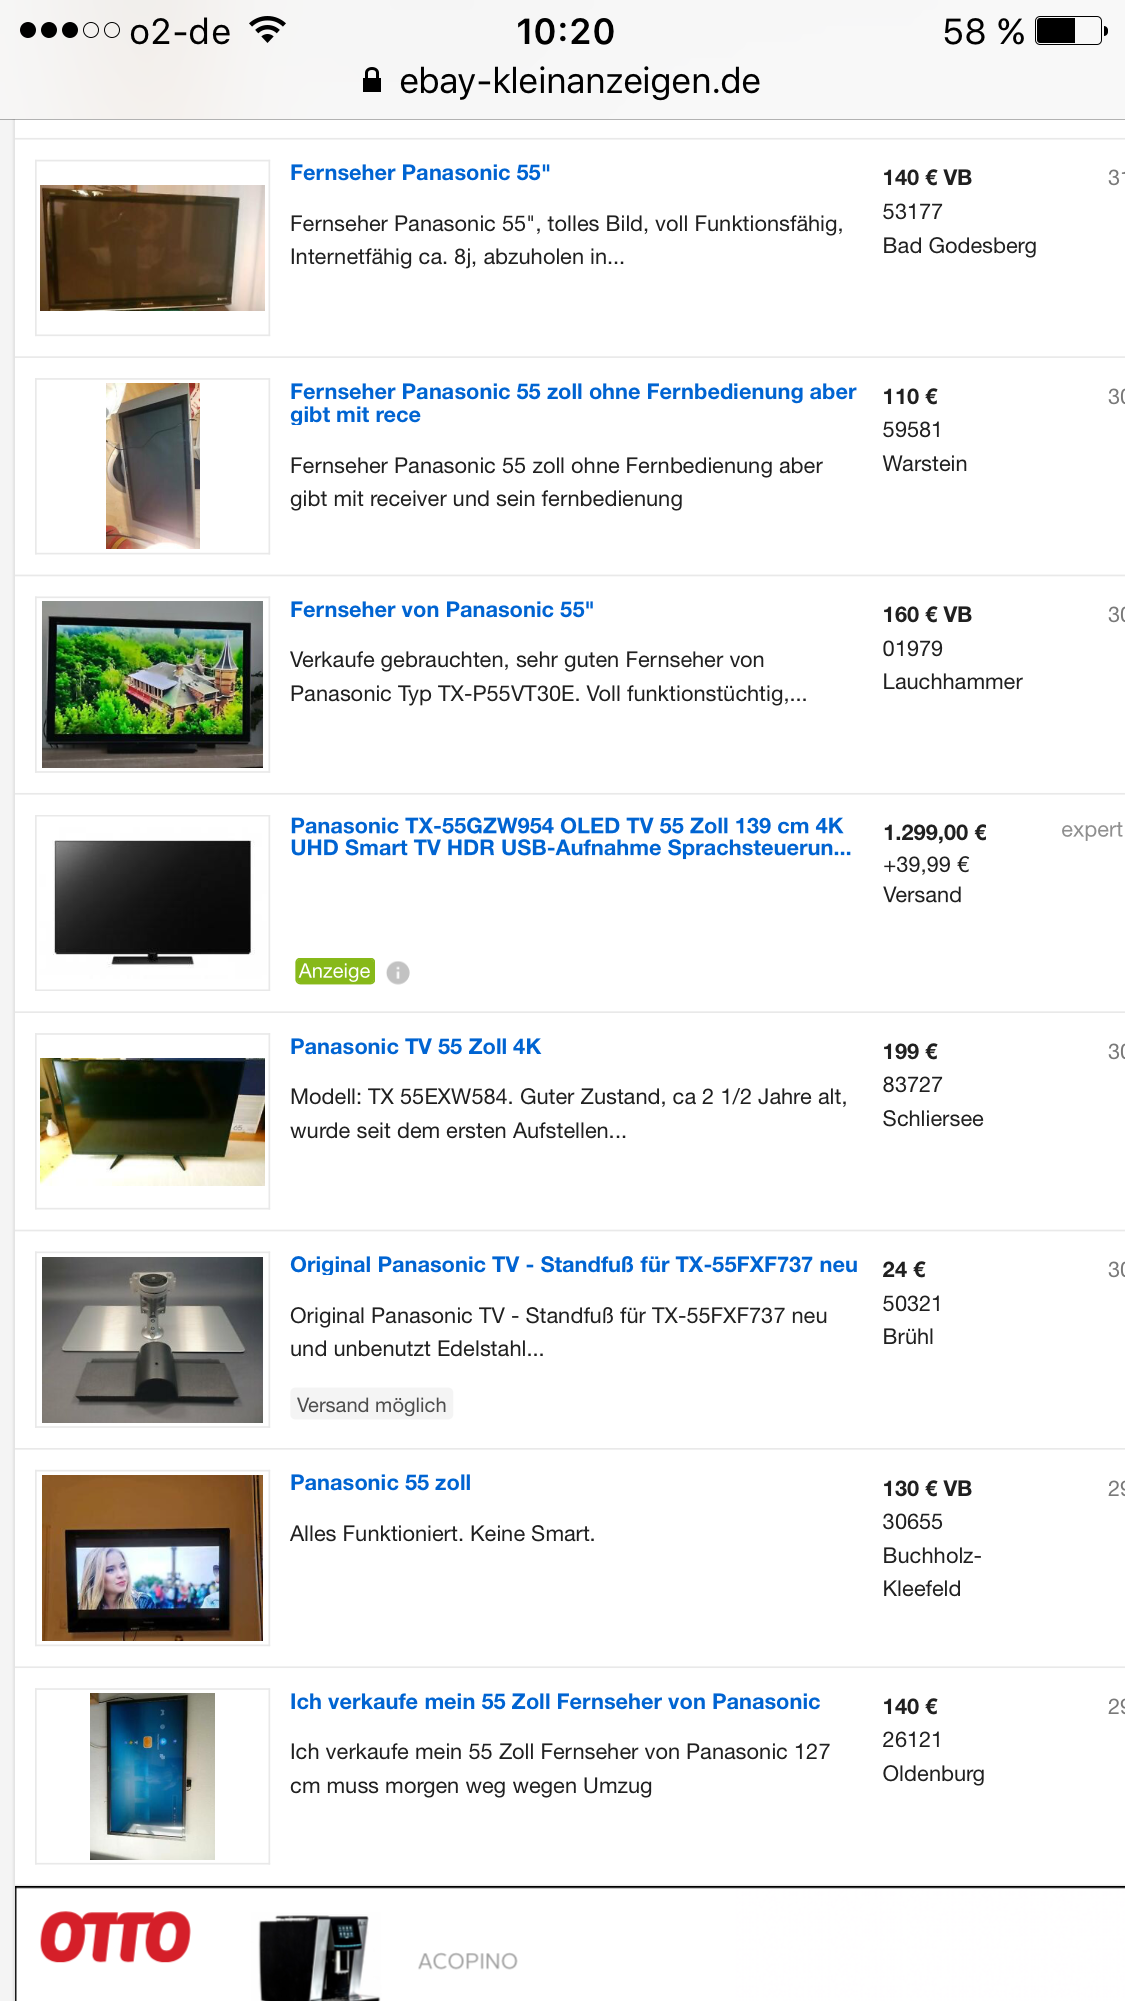Tap the ebay-kleinanzeigen.de address bar
Viewport: 1125px width, 2001px height.
(562, 81)
